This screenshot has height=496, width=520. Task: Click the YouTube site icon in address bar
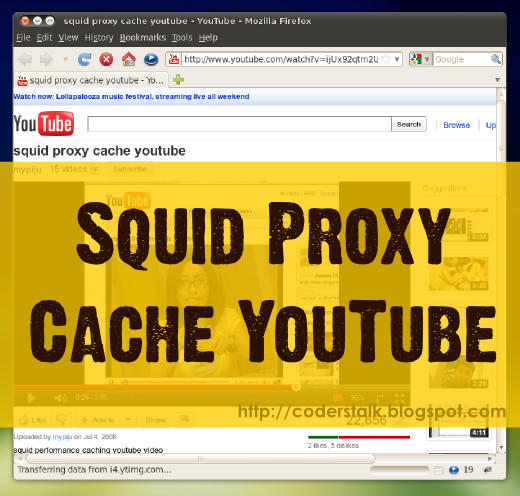coord(174,59)
